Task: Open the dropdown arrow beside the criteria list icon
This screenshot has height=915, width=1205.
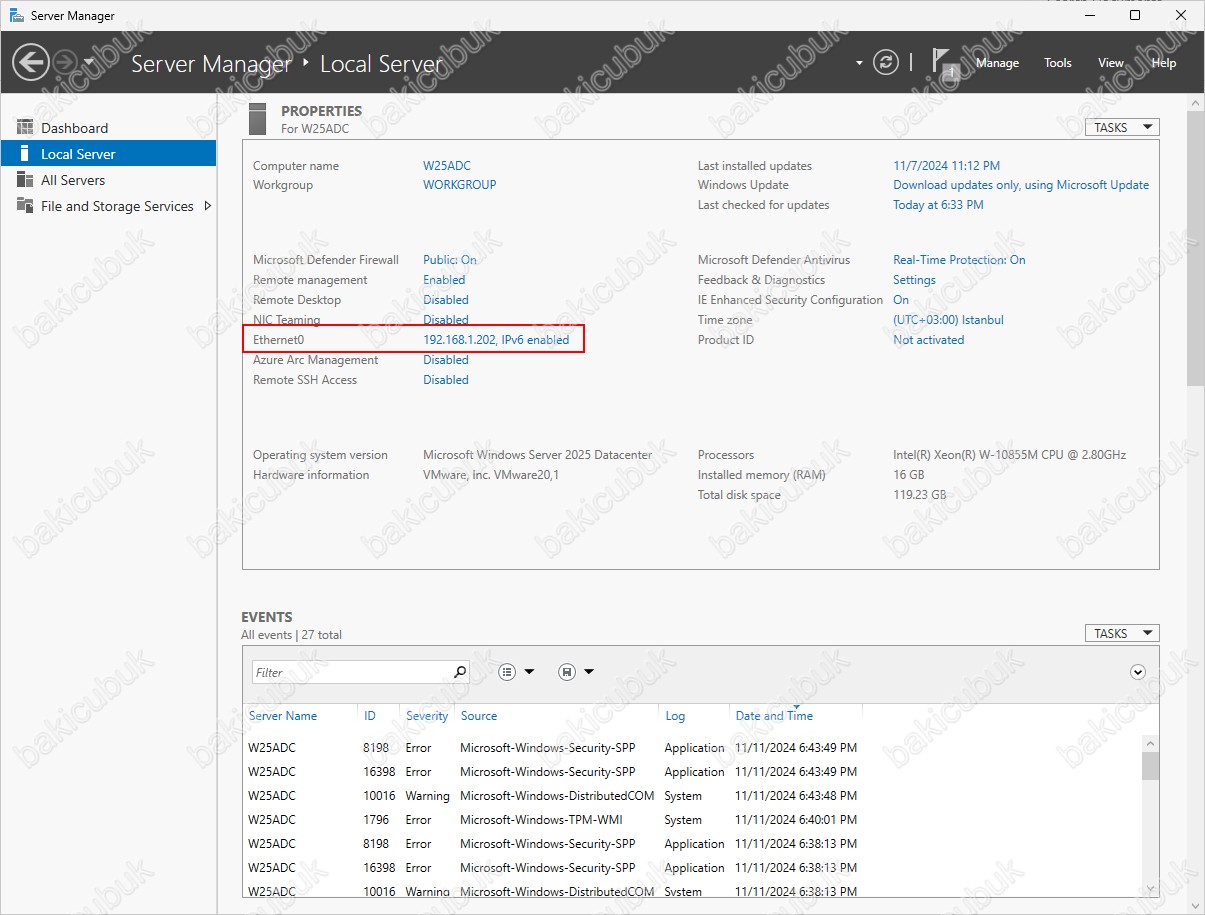Action: (x=530, y=672)
